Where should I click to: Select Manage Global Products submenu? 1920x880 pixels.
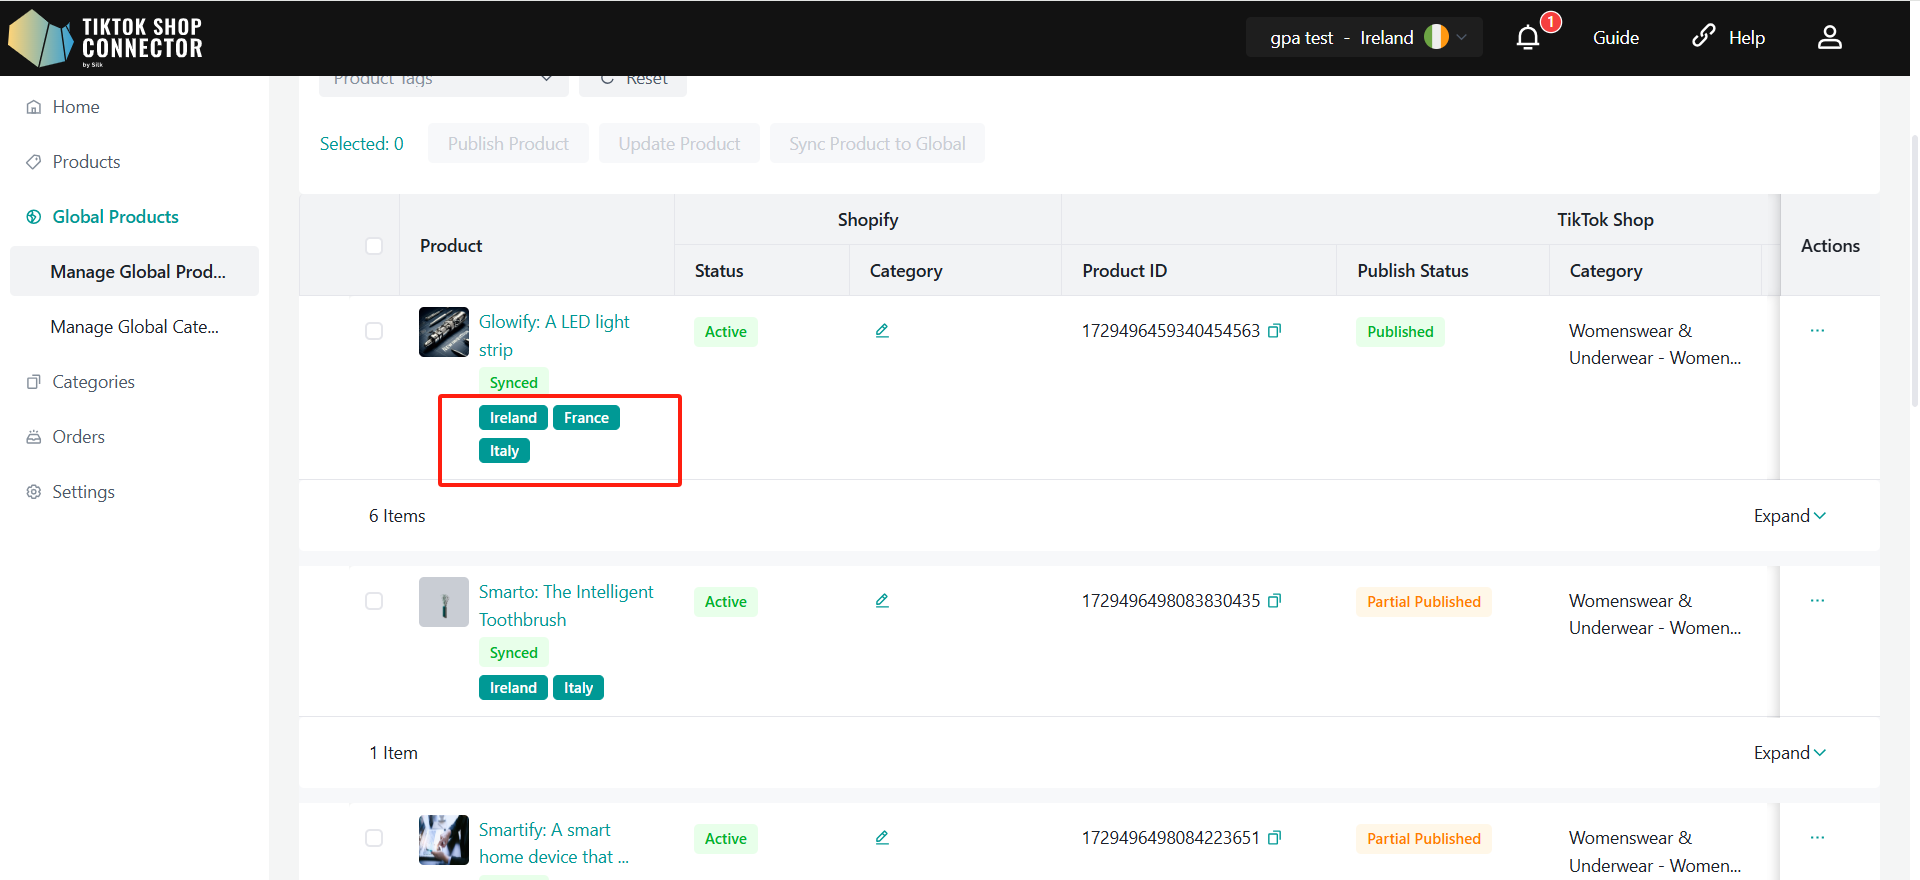(134, 272)
